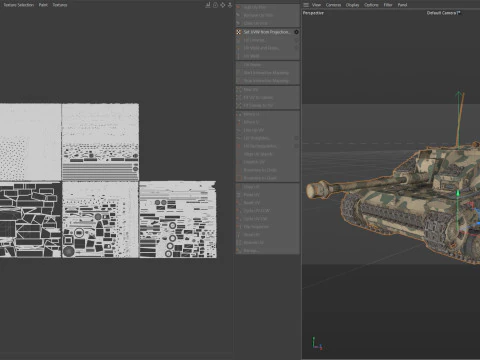This screenshot has width=480, height=360.
Task: Click first navigation icon above UV canvas
Action: [x=208, y=5]
